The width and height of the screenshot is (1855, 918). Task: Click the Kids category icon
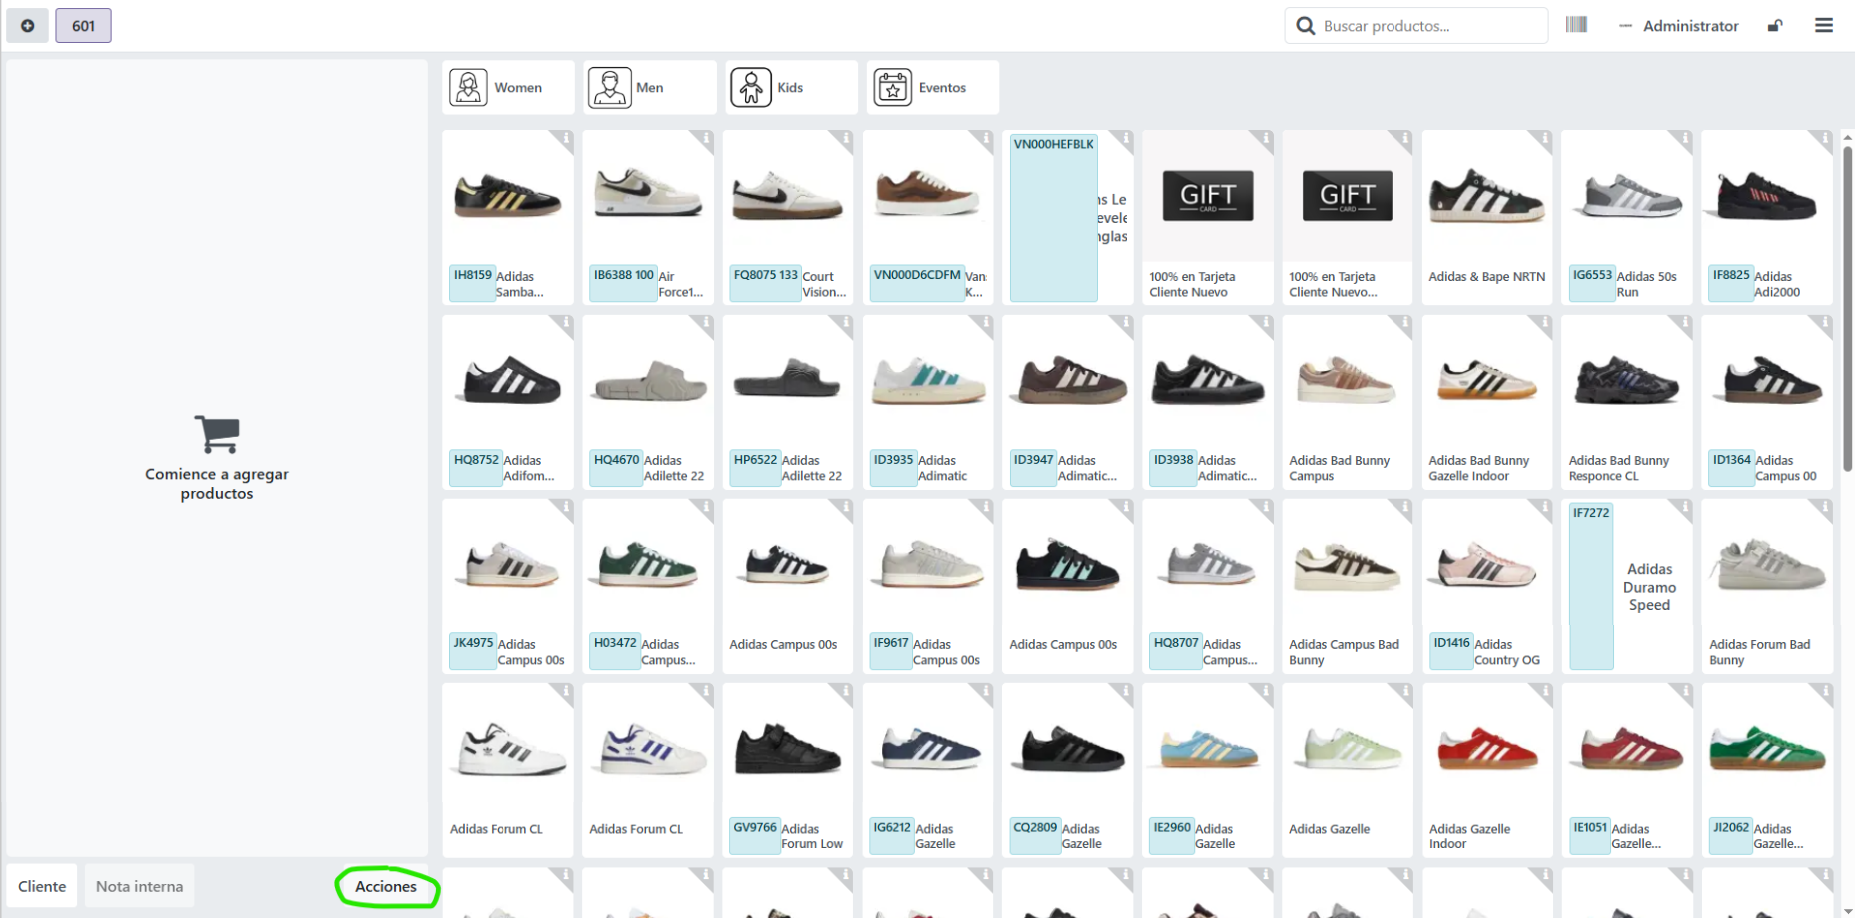point(751,88)
